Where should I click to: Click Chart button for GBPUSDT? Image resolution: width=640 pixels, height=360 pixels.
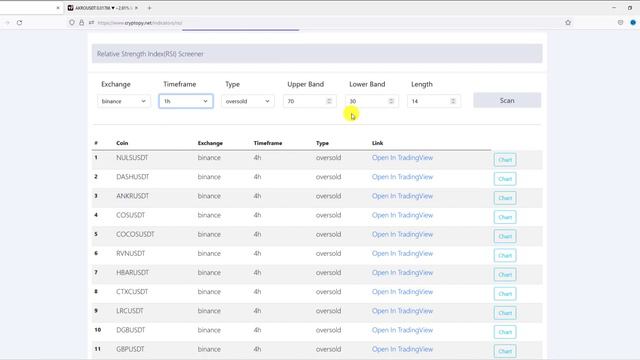coord(505,351)
